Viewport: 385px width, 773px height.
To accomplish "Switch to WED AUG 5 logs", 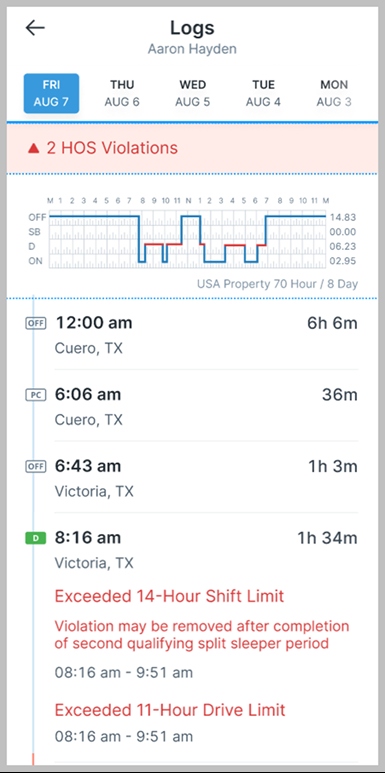I will click(192, 93).
